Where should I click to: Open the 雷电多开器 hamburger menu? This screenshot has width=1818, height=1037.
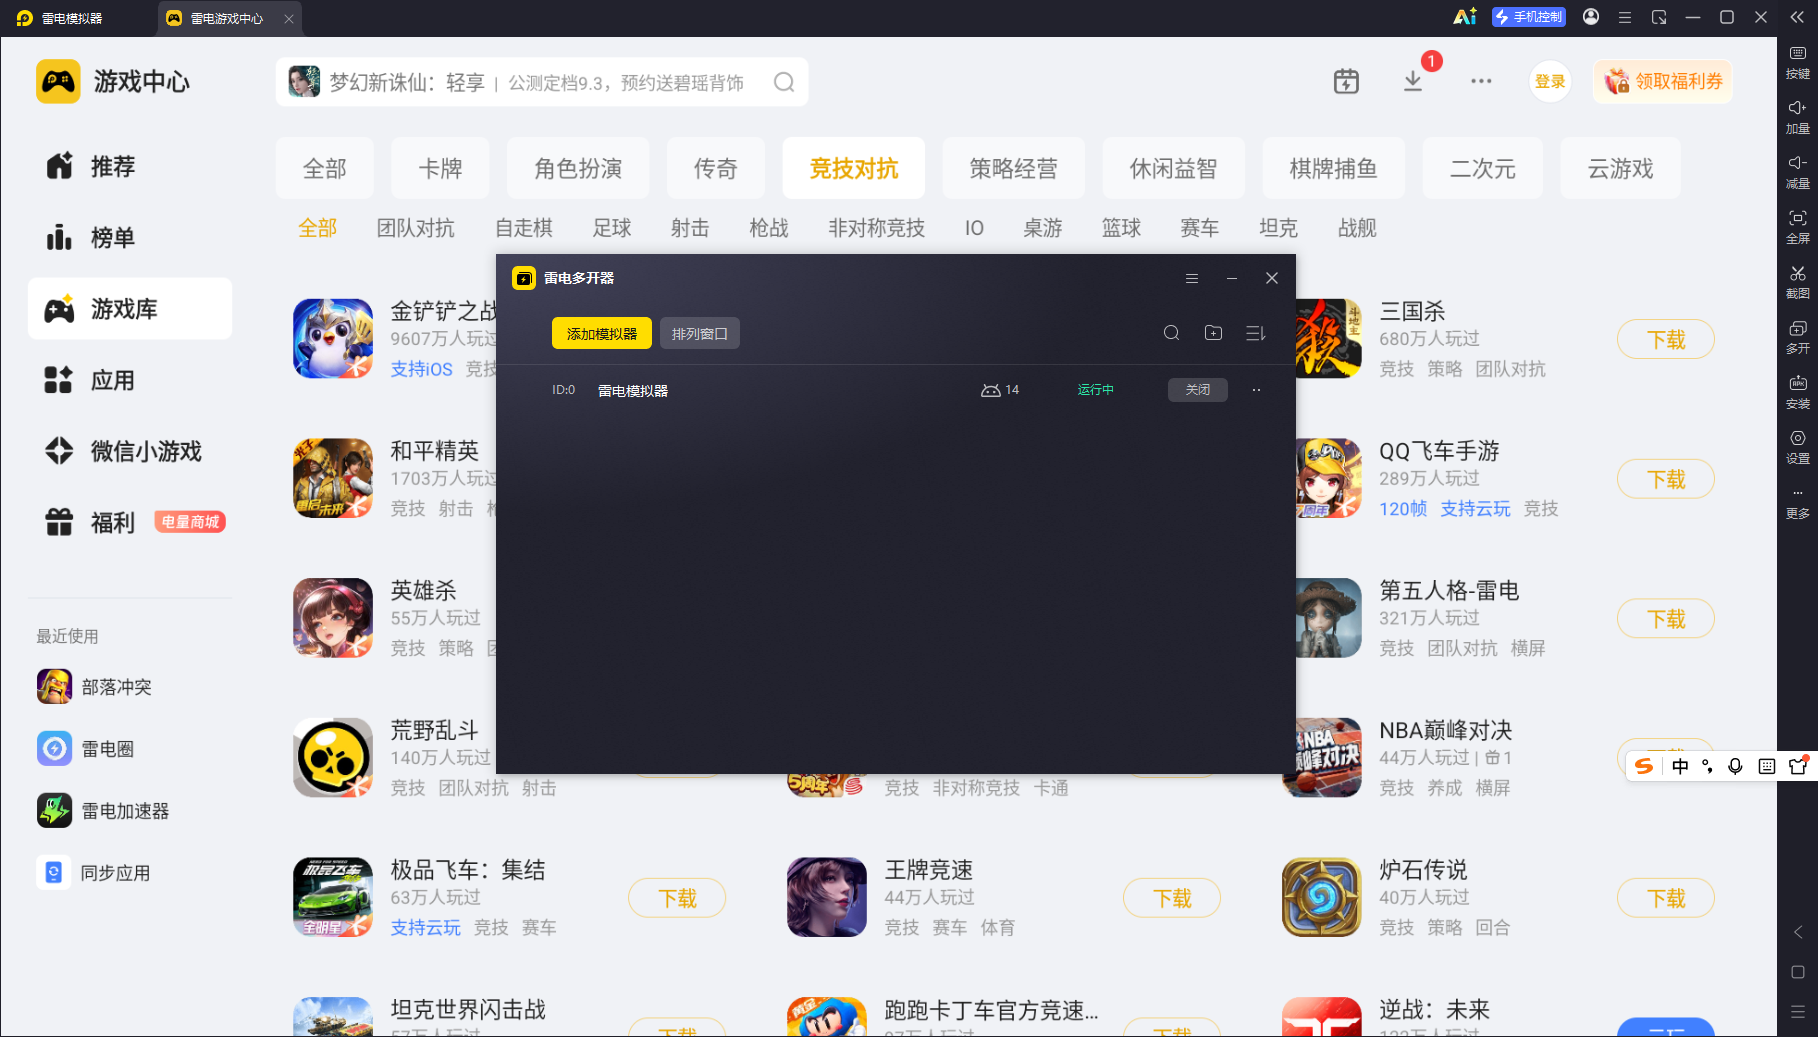click(x=1192, y=278)
